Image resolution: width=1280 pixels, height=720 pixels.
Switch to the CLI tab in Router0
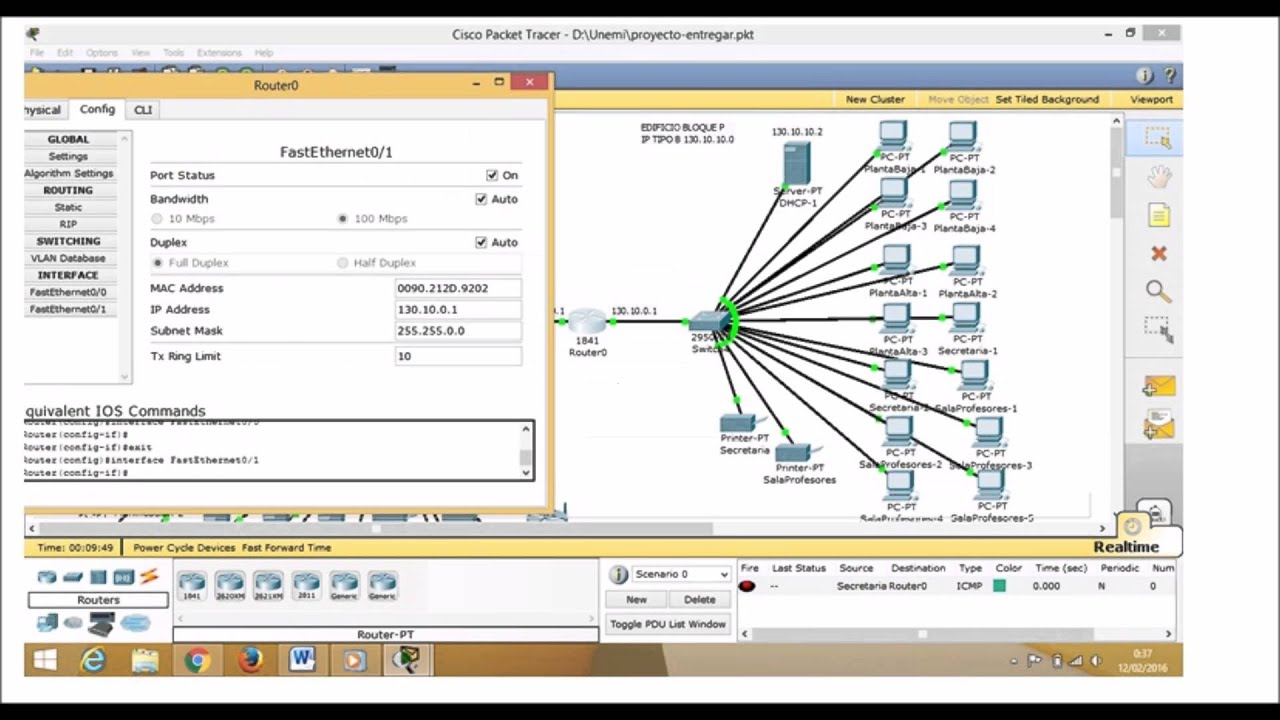143,110
